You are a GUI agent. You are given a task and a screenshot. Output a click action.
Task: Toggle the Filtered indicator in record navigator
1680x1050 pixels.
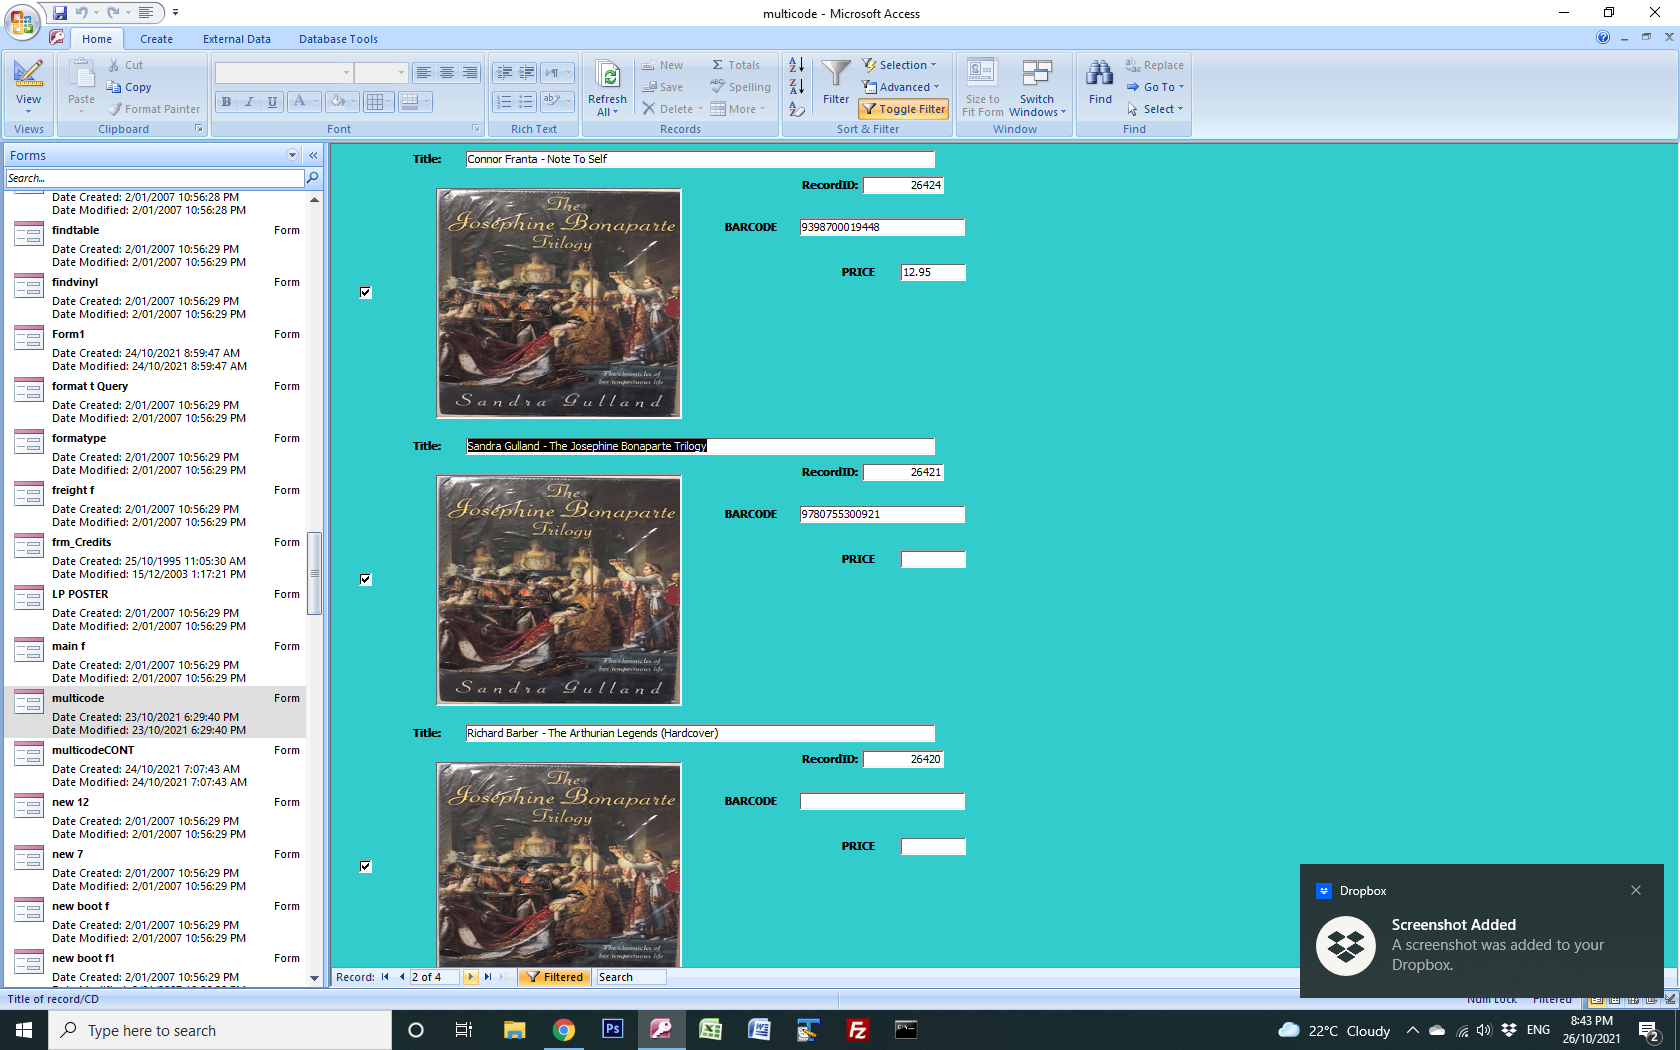pyautogui.click(x=555, y=977)
